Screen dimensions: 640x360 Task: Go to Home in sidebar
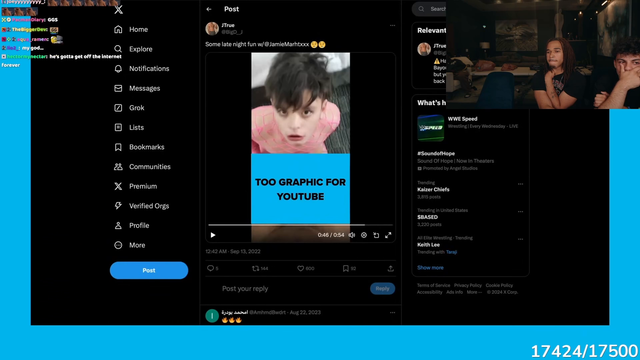pos(131,29)
